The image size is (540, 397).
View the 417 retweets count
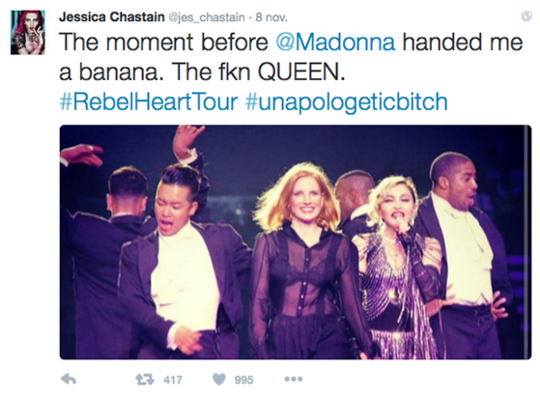coord(173,380)
